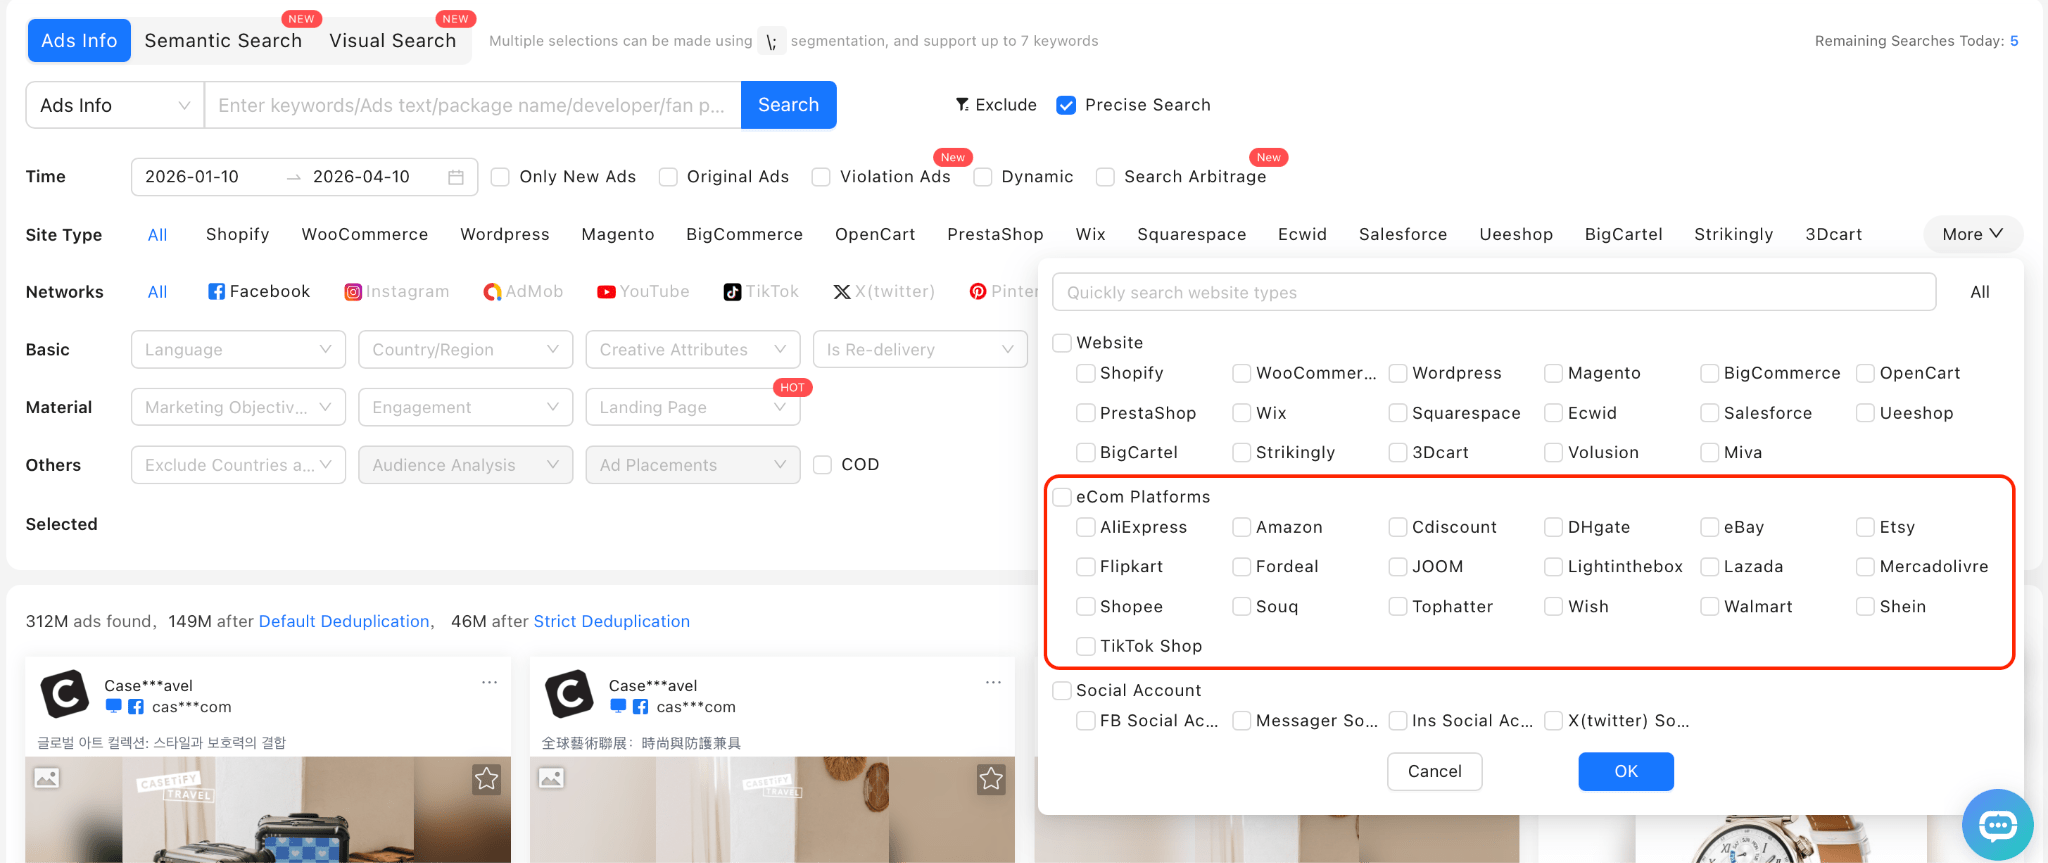Switch to the Ads Info tab
The image size is (2048, 863).
click(79, 41)
